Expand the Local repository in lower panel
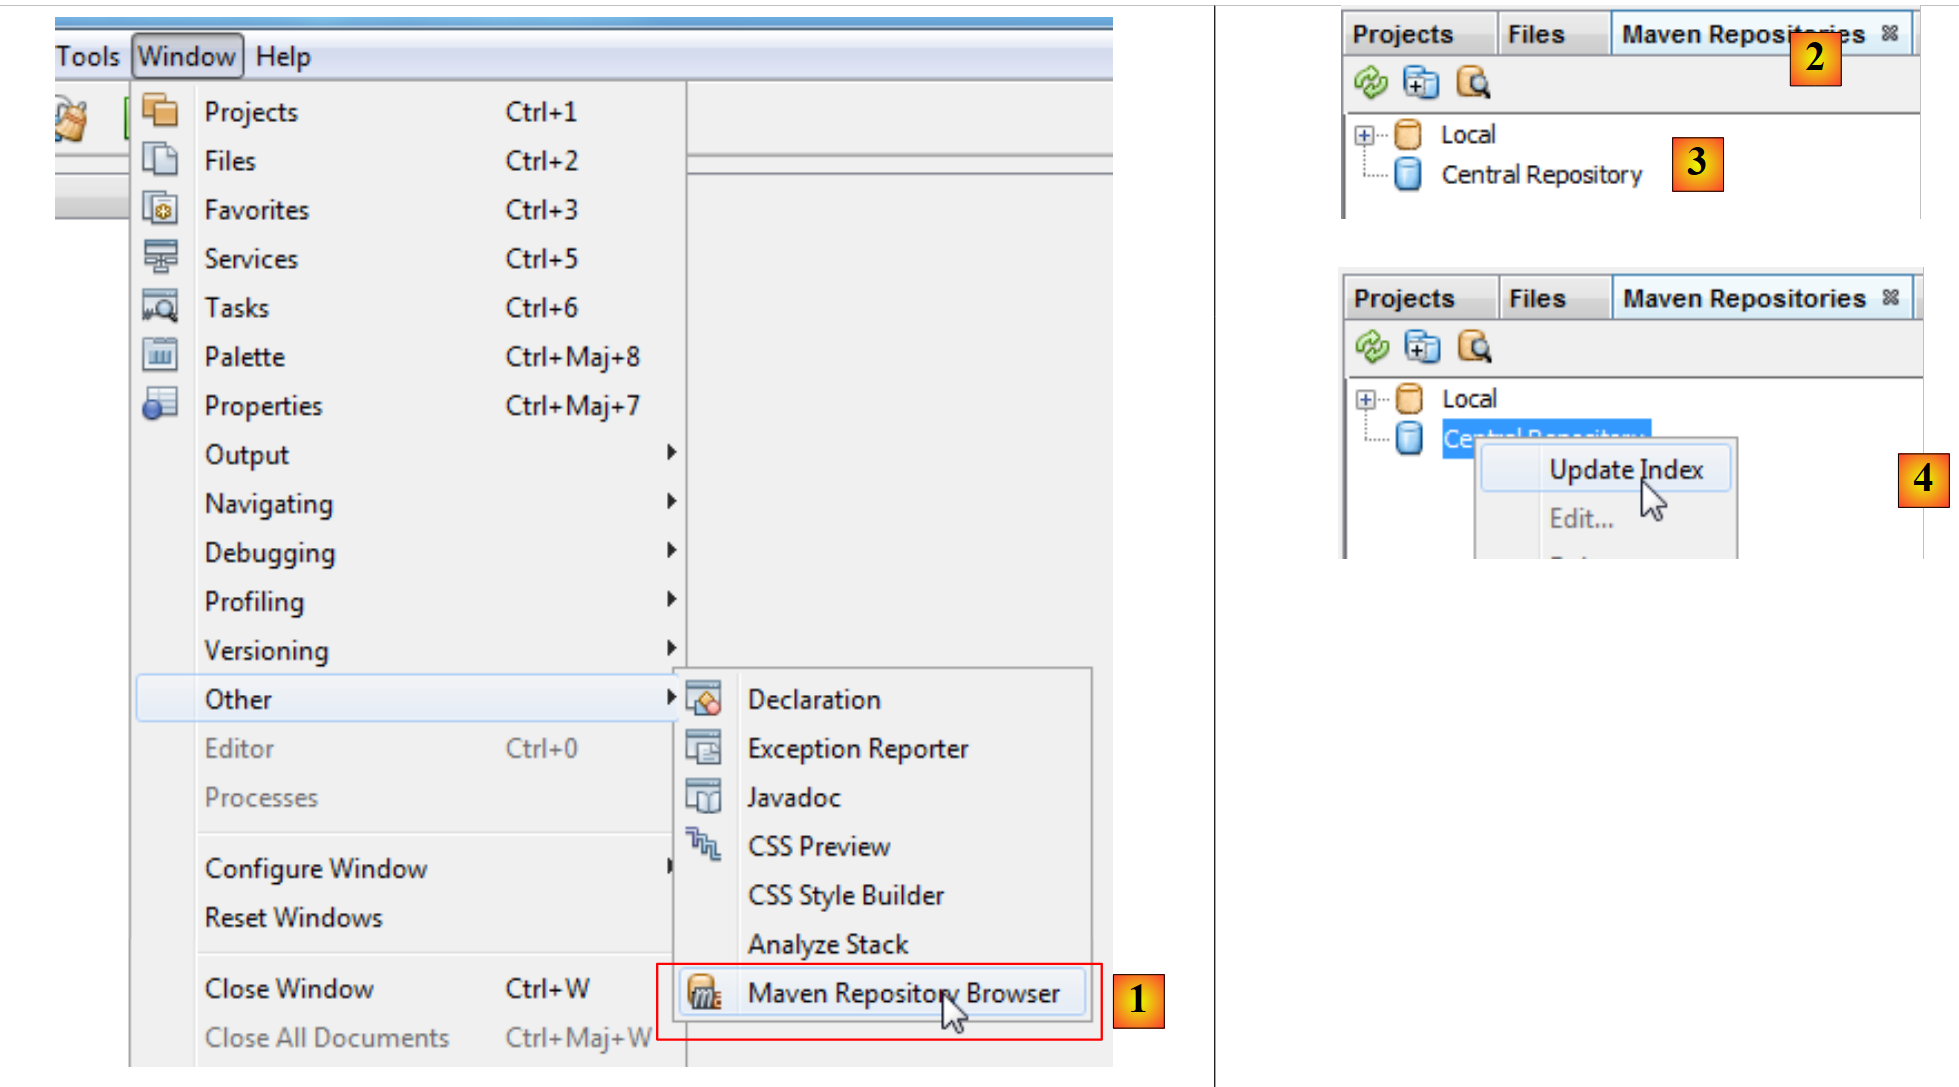 pyautogui.click(x=1365, y=399)
